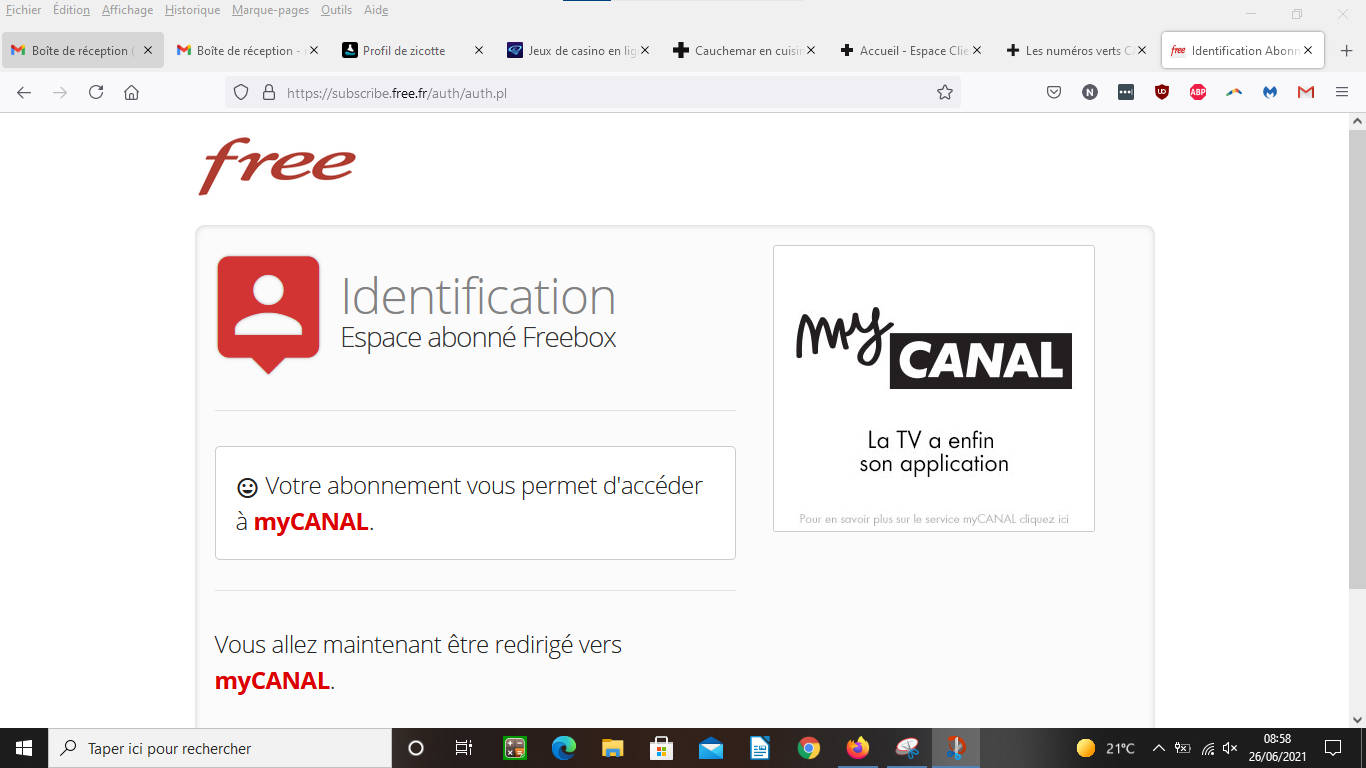Viewport: 1366px width, 768px height.
Task: Open the Aide menu
Action: (376, 10)
